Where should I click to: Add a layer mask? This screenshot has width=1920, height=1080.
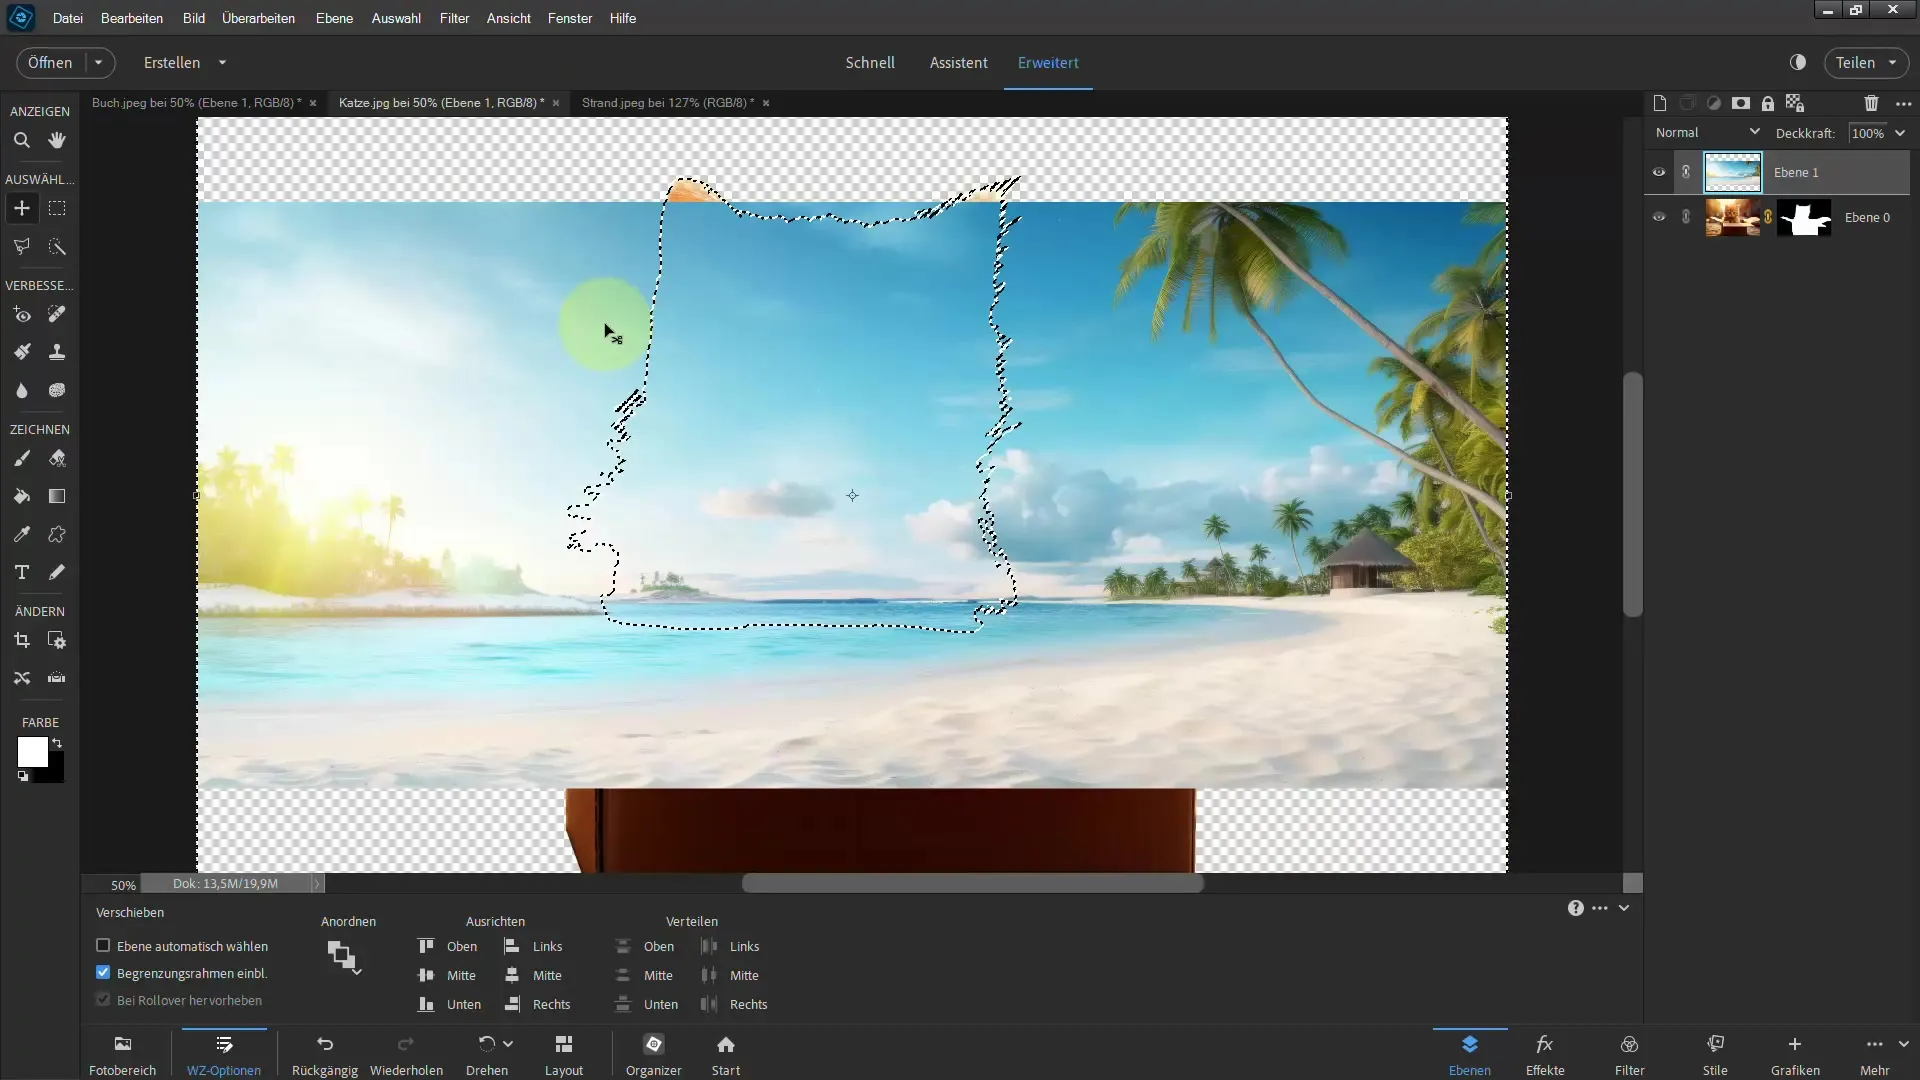click(1741, 103)
